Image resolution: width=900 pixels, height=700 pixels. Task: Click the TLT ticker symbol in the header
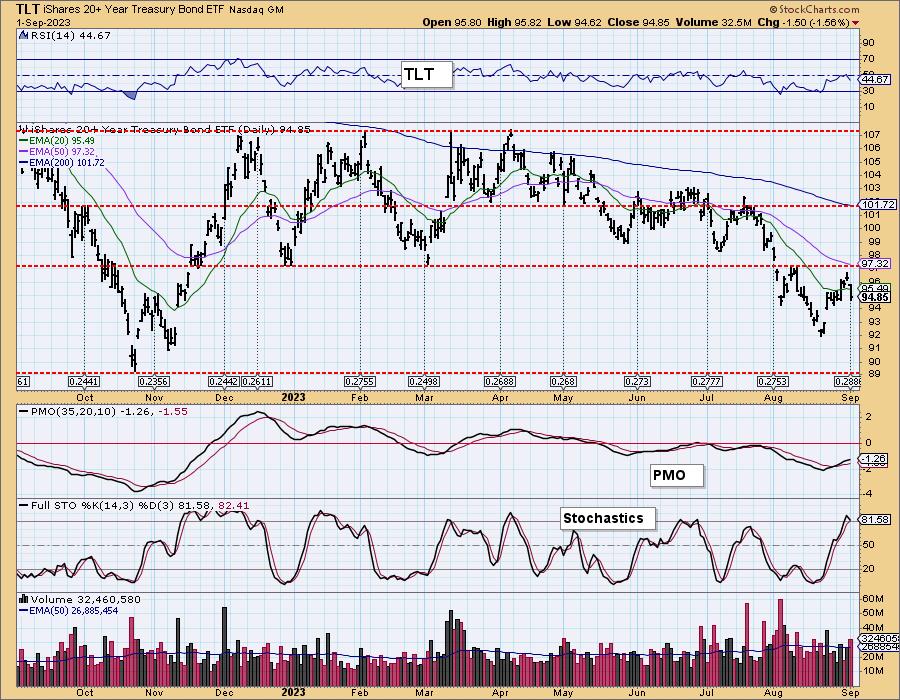pos(28,9)
